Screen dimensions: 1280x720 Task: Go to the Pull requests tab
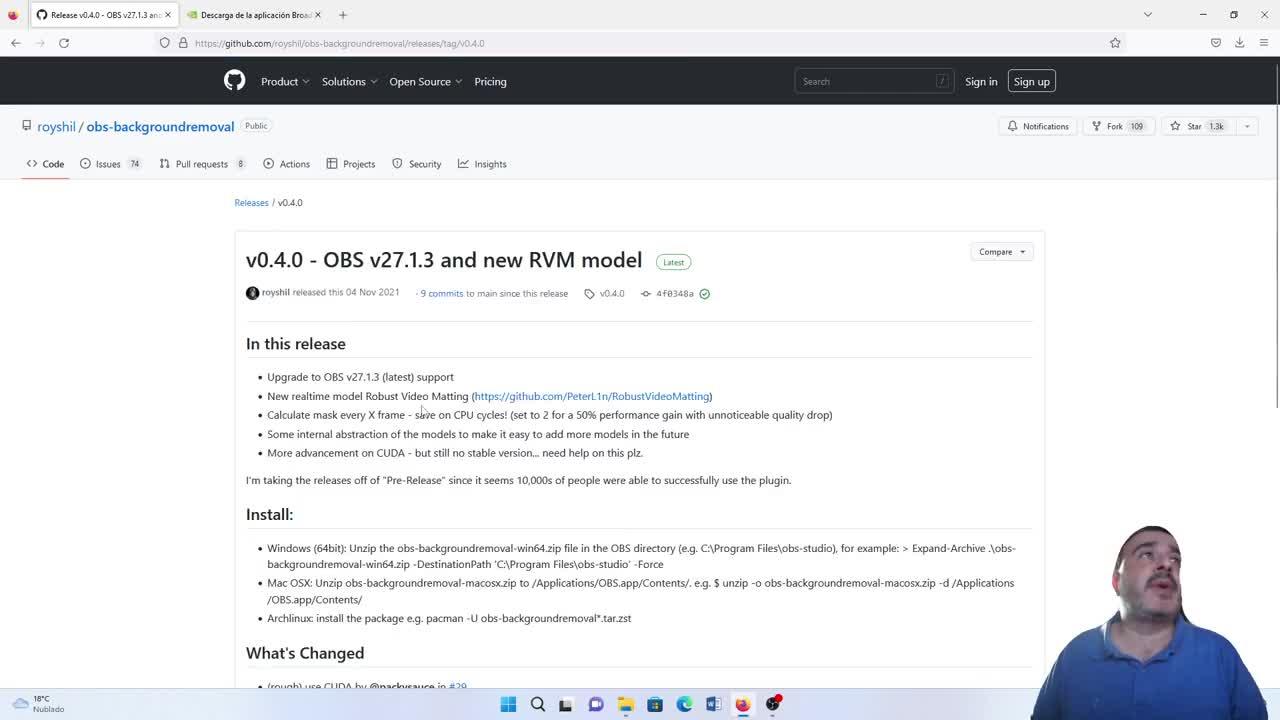pyautogui.click(x=203, y=164)
